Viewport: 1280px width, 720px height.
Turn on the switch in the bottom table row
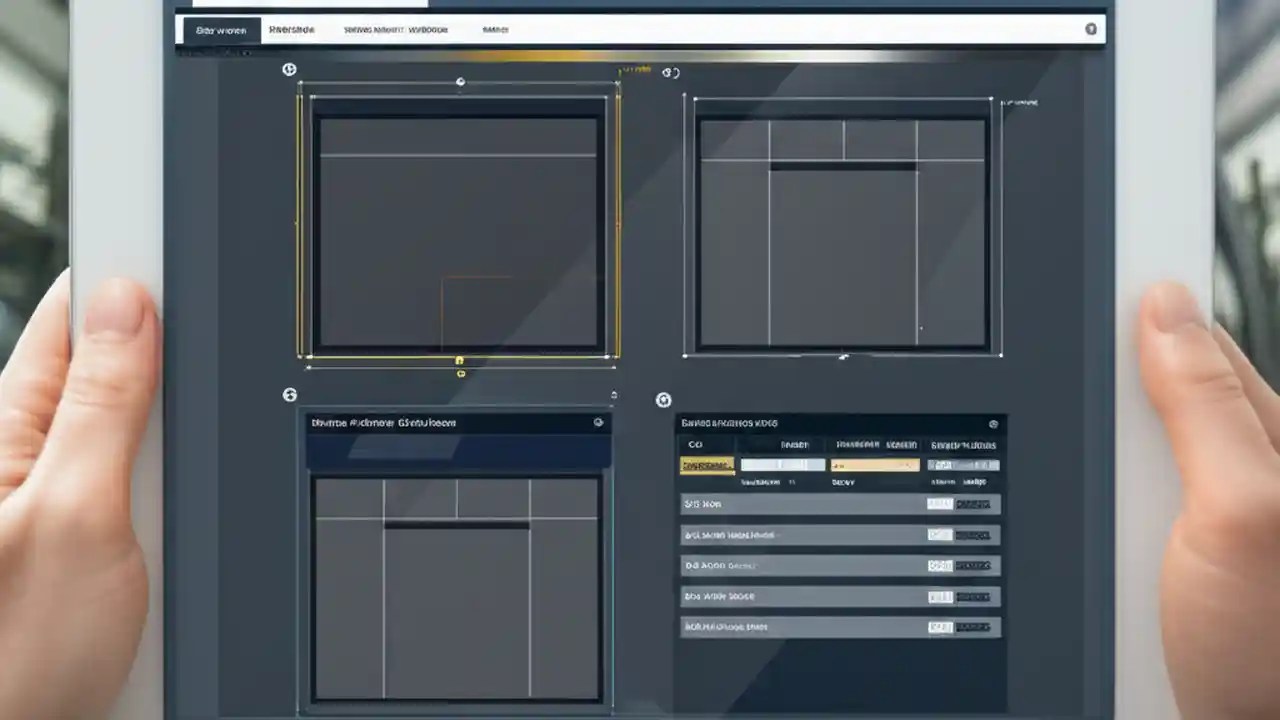tap(940, 627)
